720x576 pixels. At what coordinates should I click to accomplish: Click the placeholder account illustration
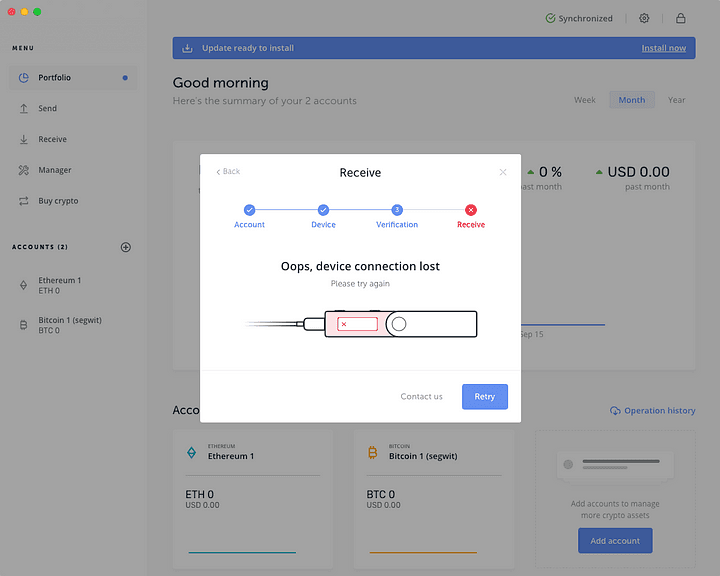coord(615,466)
